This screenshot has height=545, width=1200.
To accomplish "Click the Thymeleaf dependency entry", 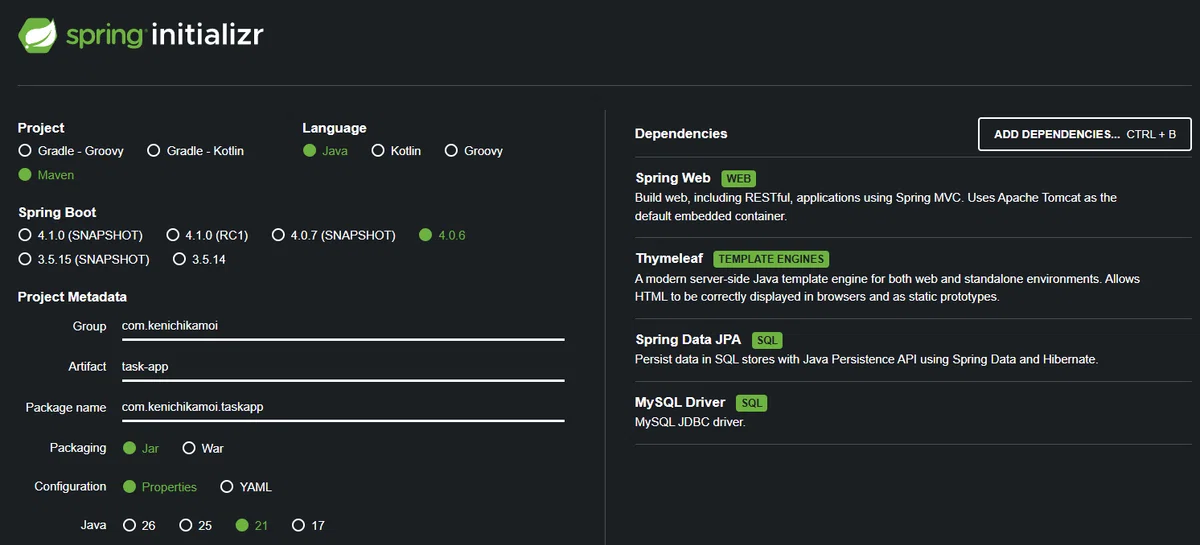I will tap(913, 277).
